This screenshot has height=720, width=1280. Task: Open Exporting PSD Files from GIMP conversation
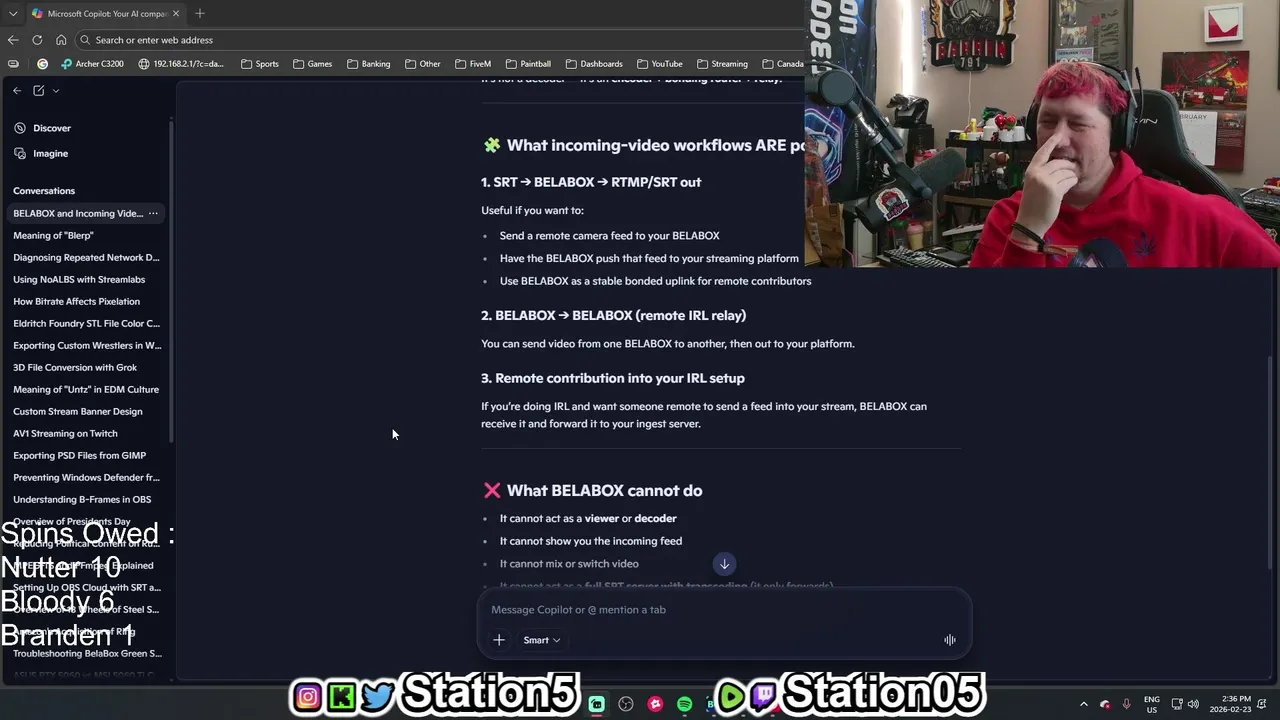click(79, 455)
